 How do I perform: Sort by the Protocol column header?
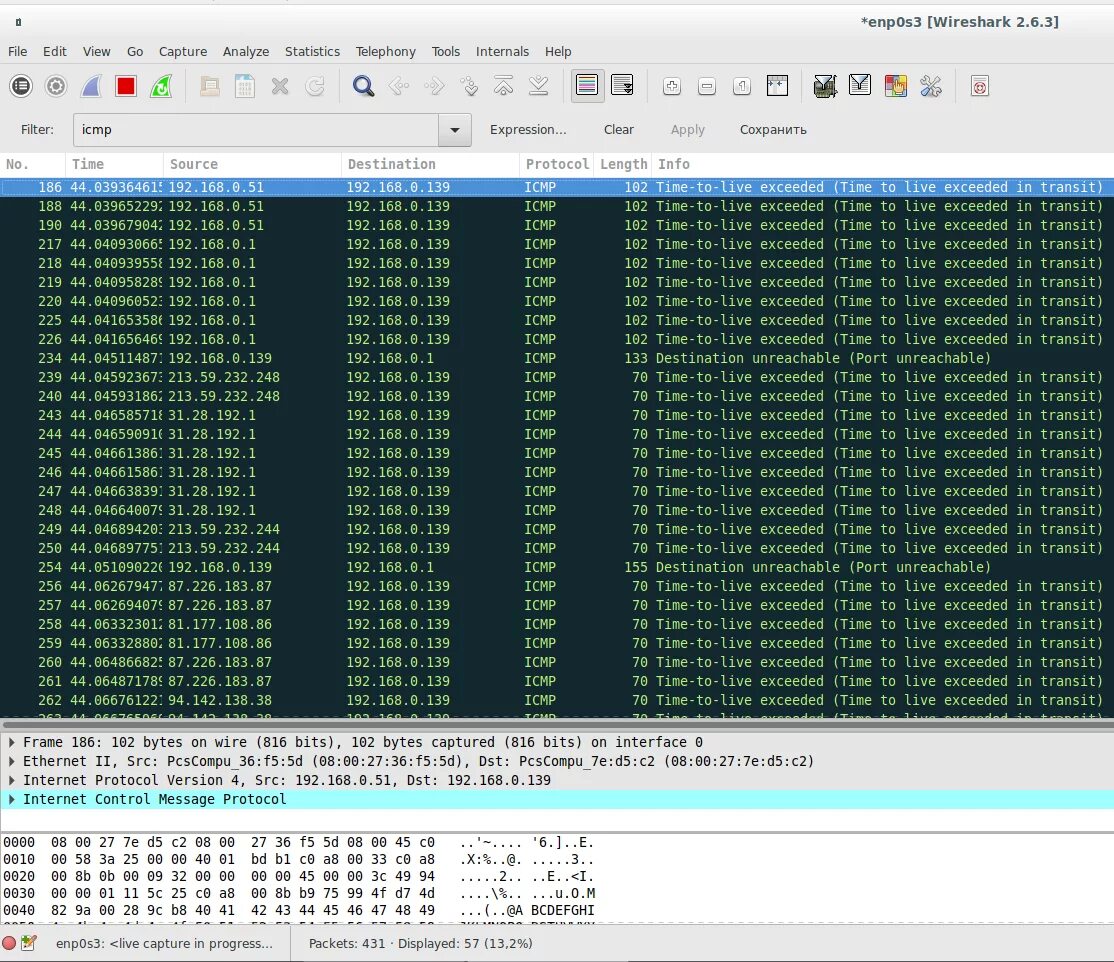click(557, 164)
